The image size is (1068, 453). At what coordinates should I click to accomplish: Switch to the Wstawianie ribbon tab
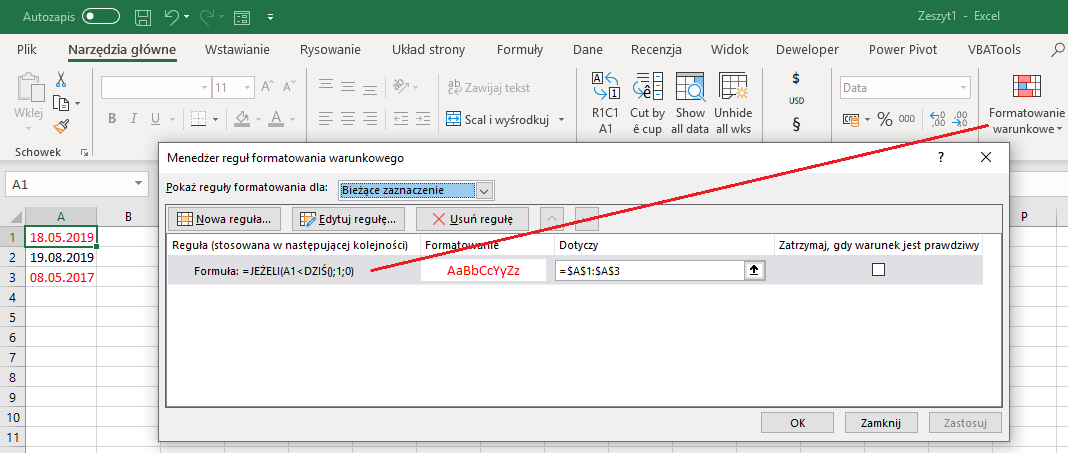237,49
